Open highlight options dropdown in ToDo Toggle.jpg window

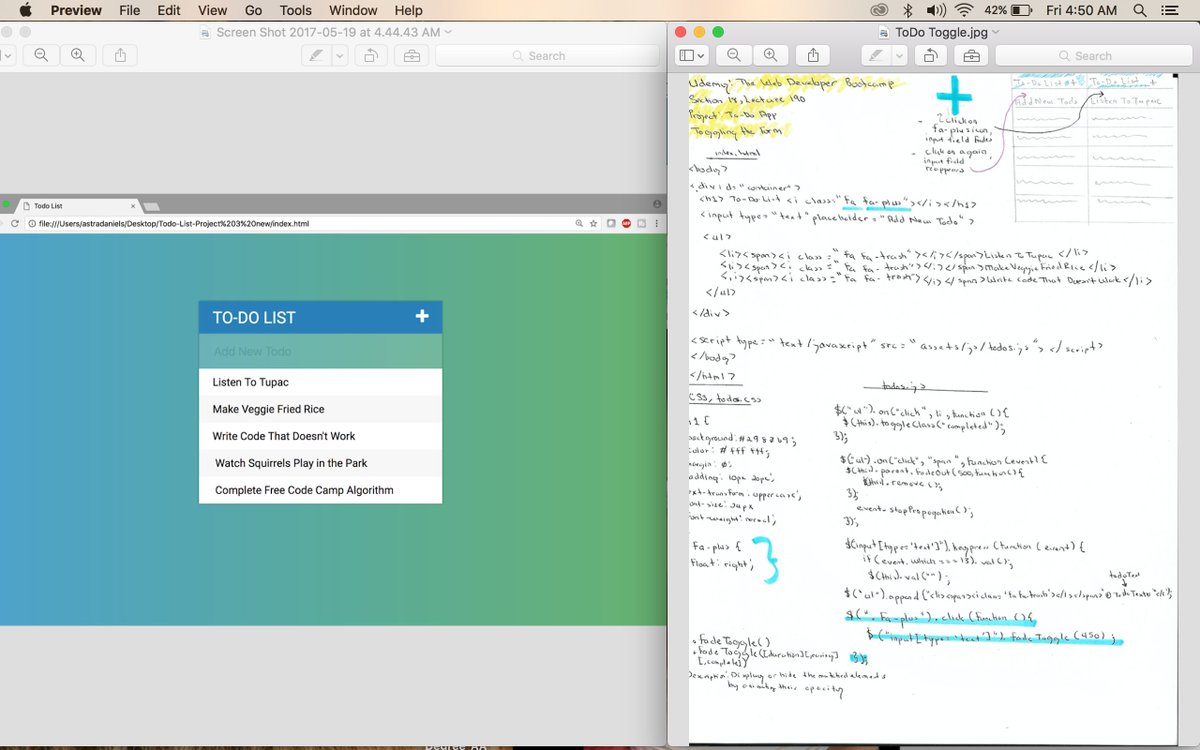point(900,55)
